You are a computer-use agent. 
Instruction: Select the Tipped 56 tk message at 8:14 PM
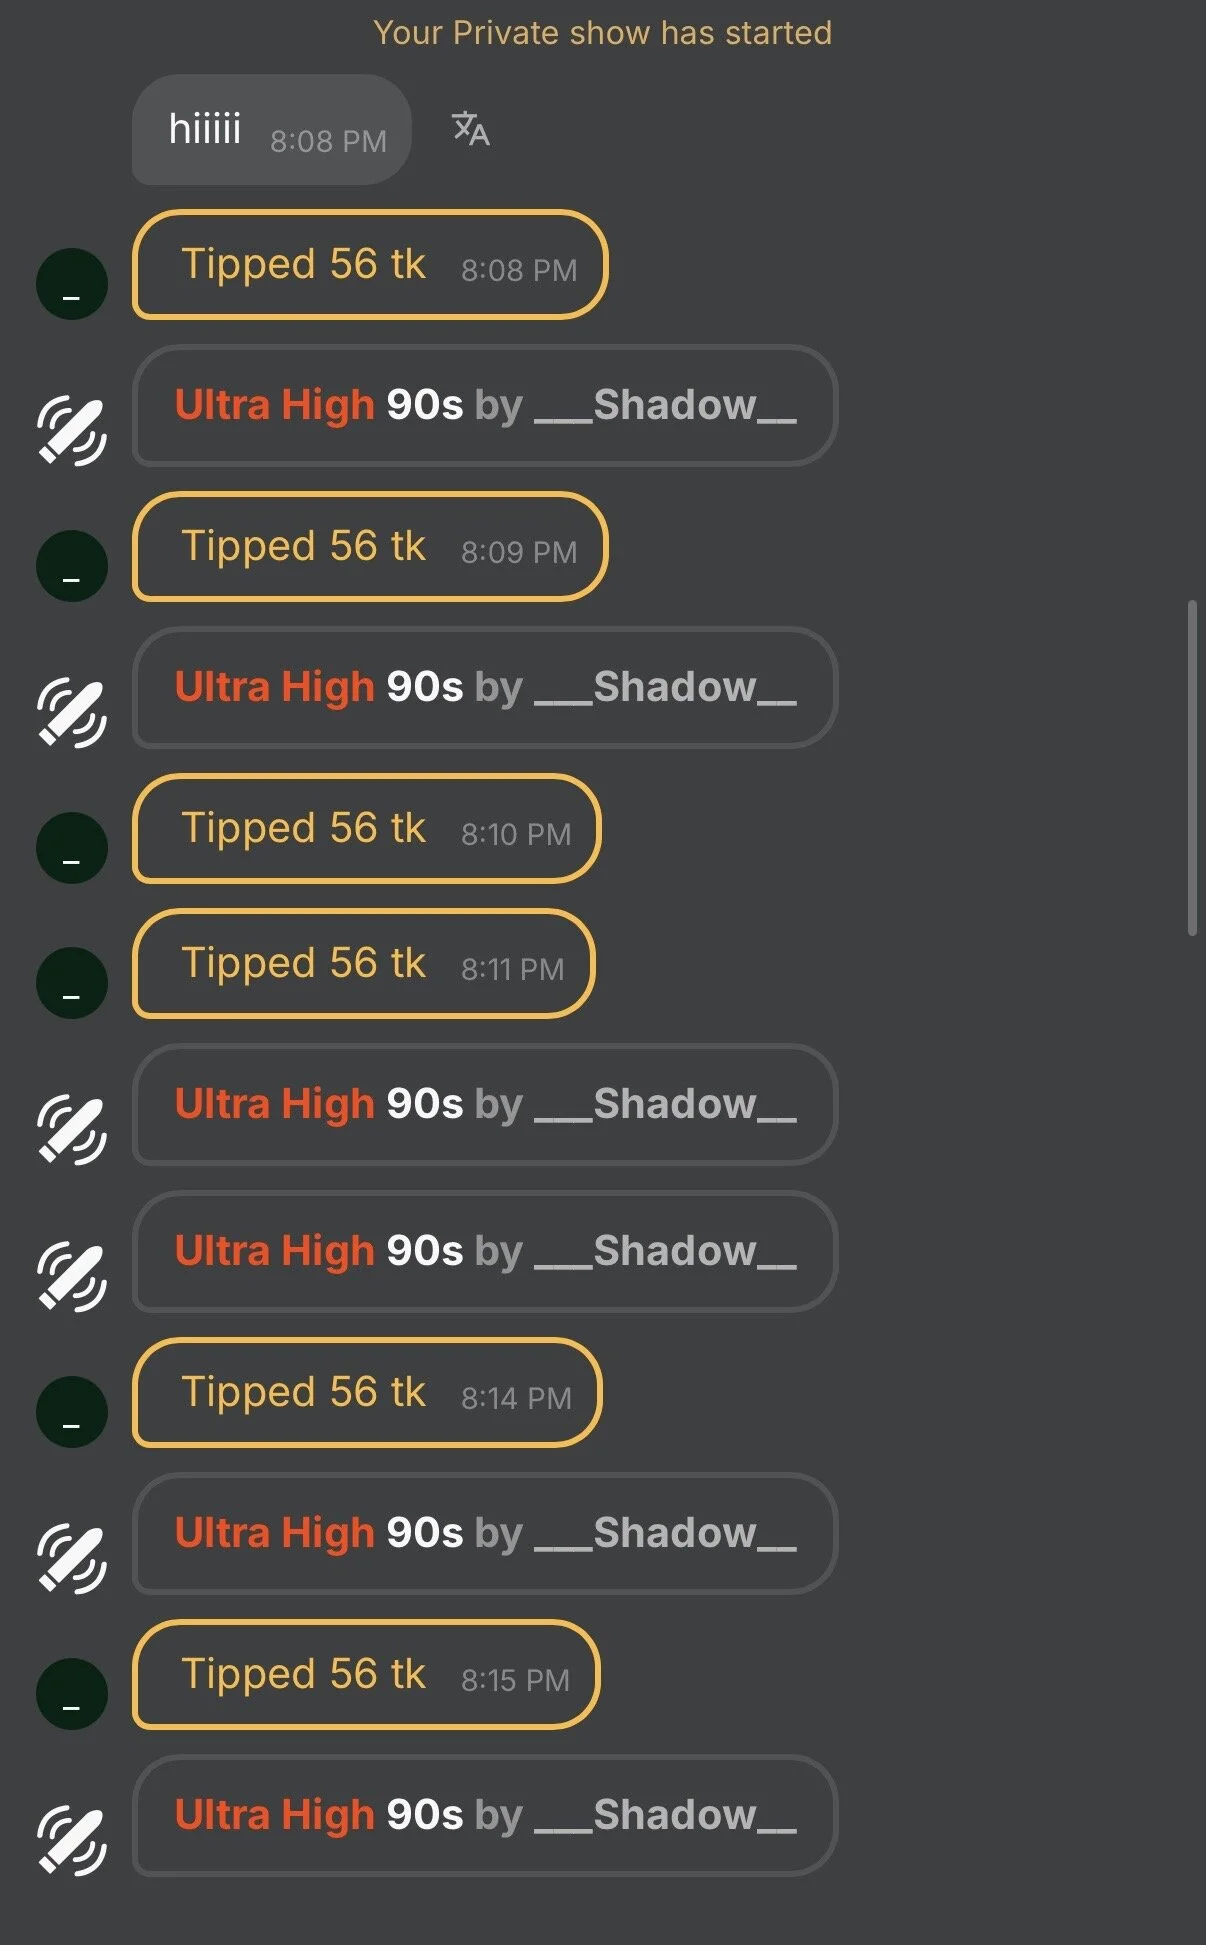366,1393
